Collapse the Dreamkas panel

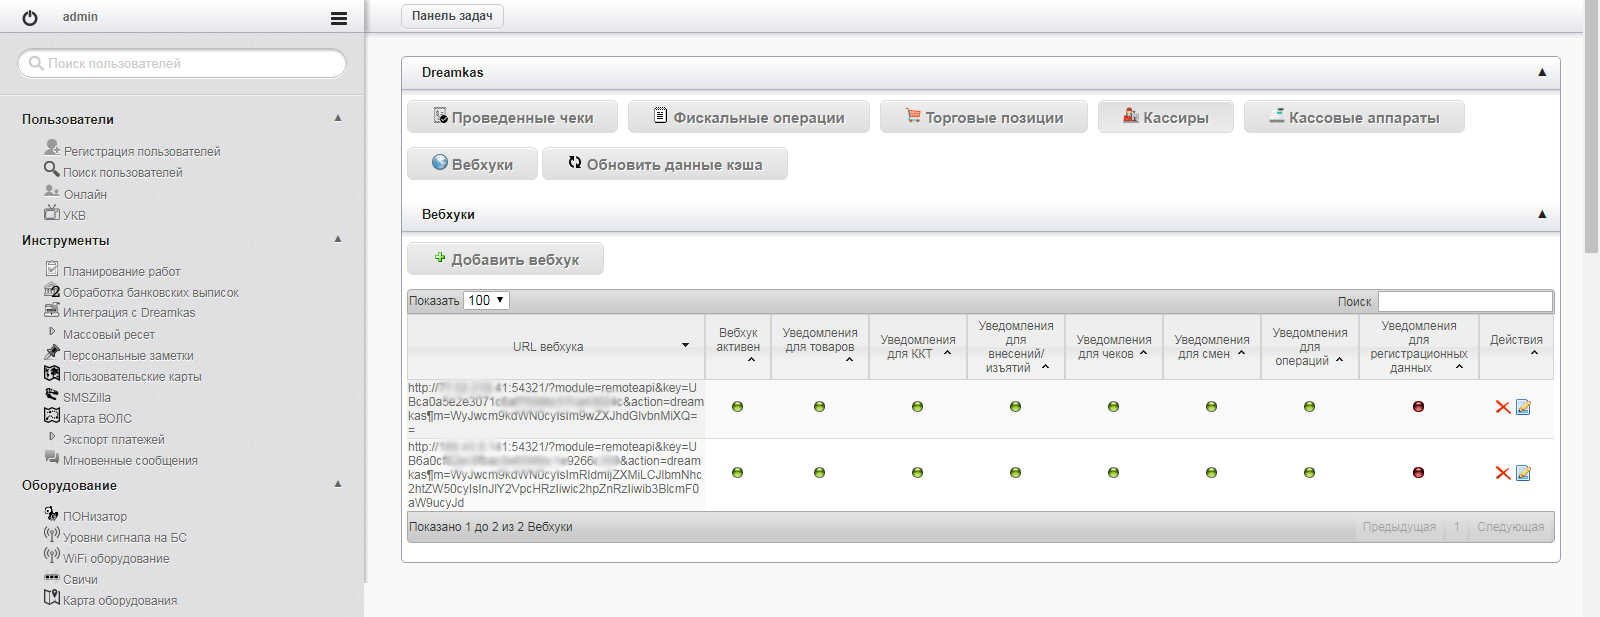point(1542,72)
